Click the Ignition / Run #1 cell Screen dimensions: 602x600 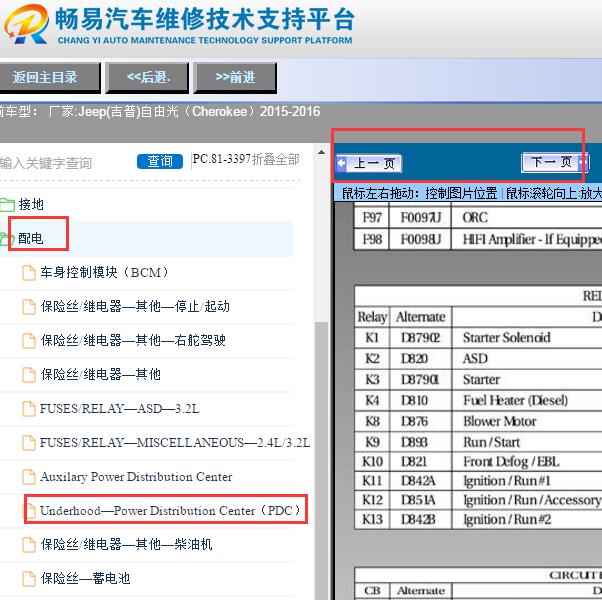[507, 481]
